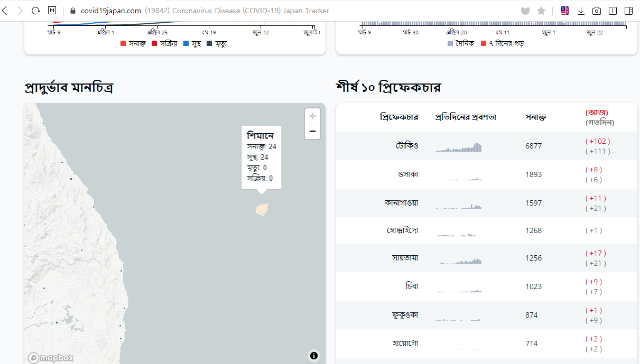Open the flag extension icon in toolbar

coord(565,11)
